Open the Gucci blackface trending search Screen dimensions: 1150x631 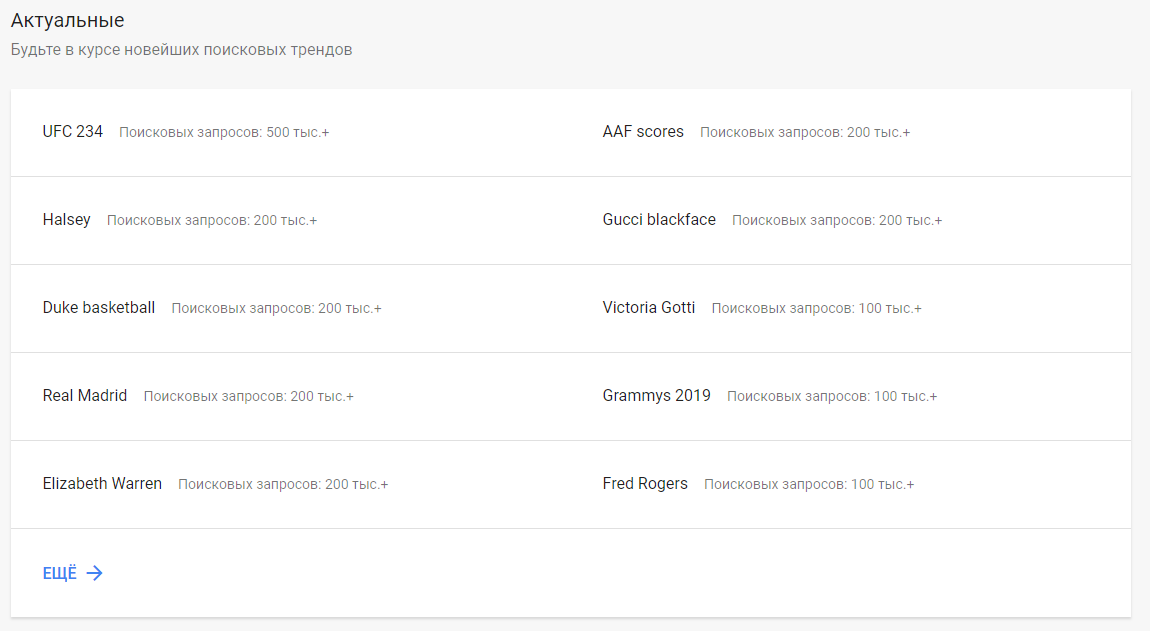(659, 220)
